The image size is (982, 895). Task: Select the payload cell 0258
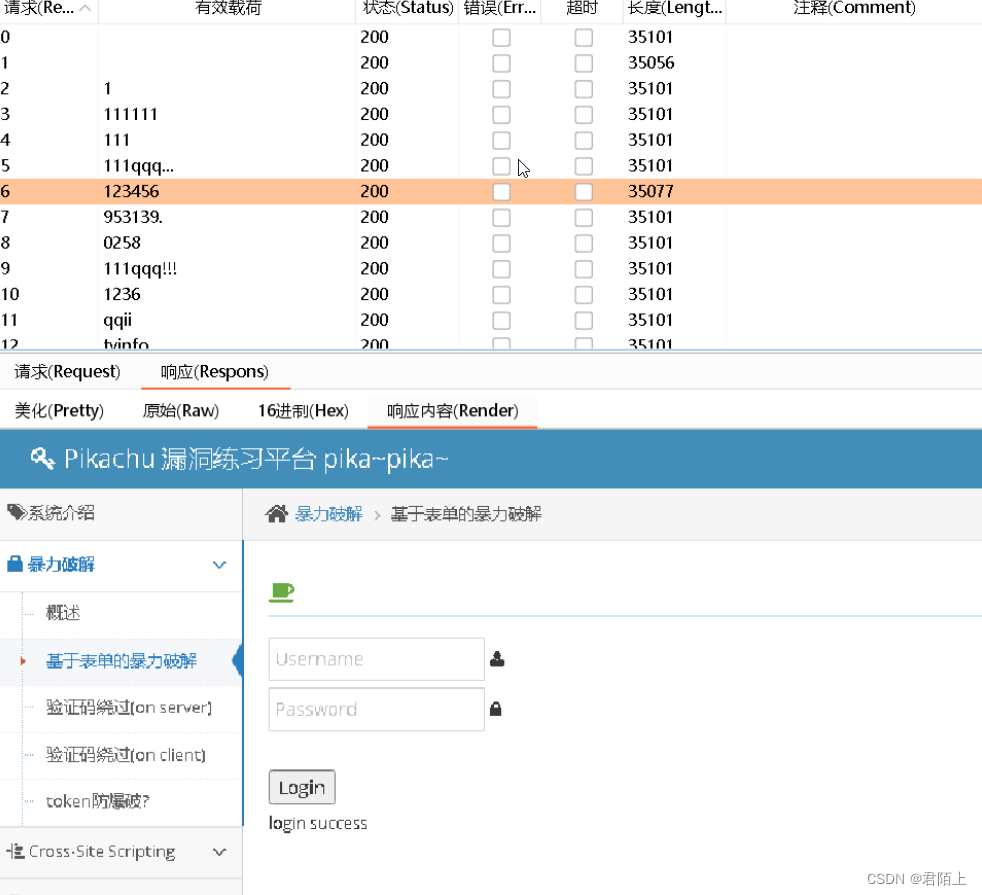[121, 243]
